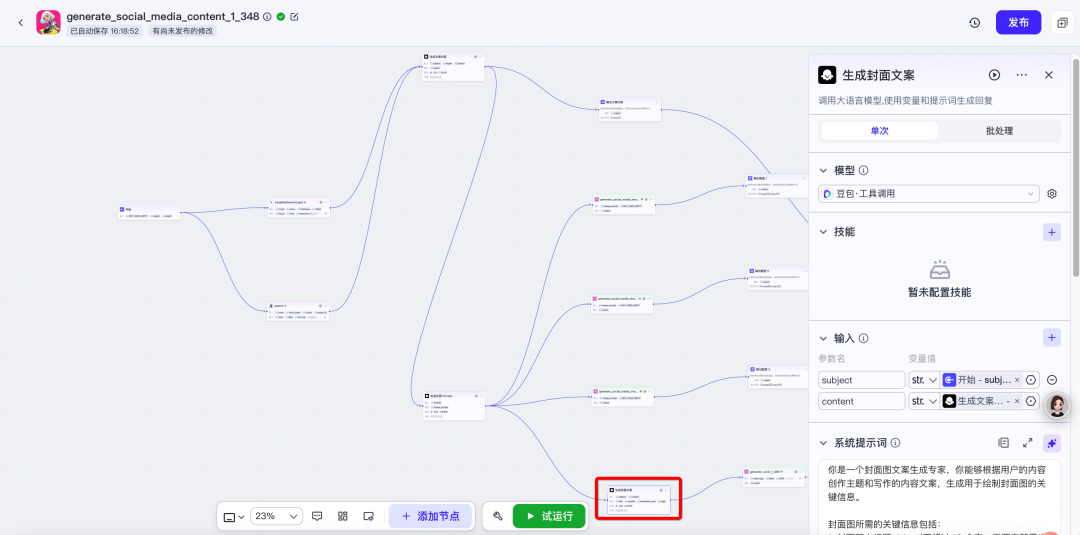
Task: Click the 发布 publish button
Action: click(x=1018, y=22)
